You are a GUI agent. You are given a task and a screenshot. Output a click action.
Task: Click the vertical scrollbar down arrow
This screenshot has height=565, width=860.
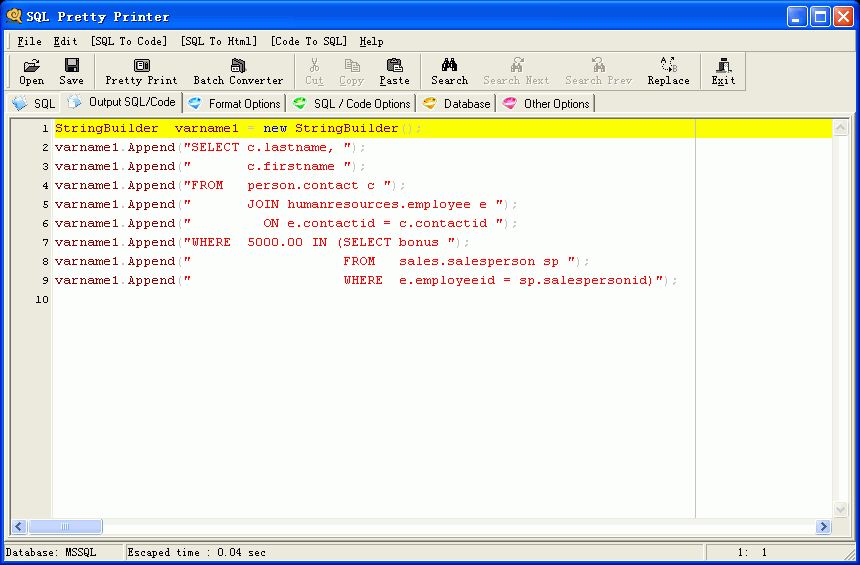[x=840, y=510]
